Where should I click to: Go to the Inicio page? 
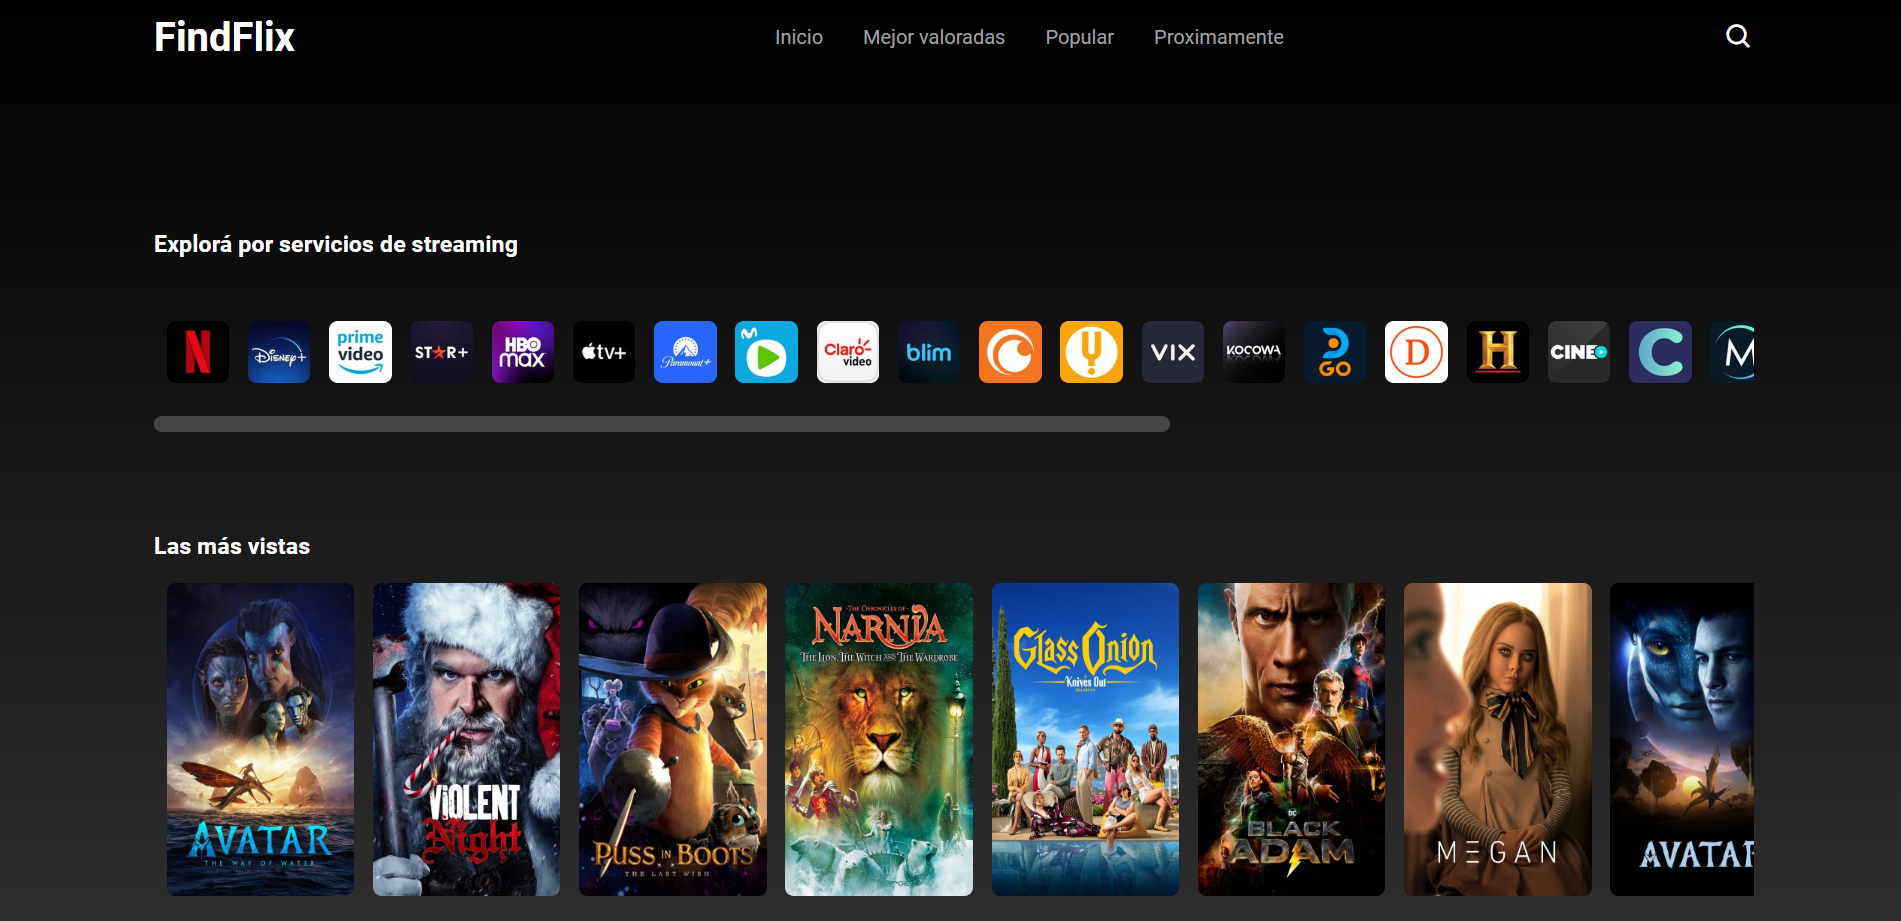click(x=799, y=37)
